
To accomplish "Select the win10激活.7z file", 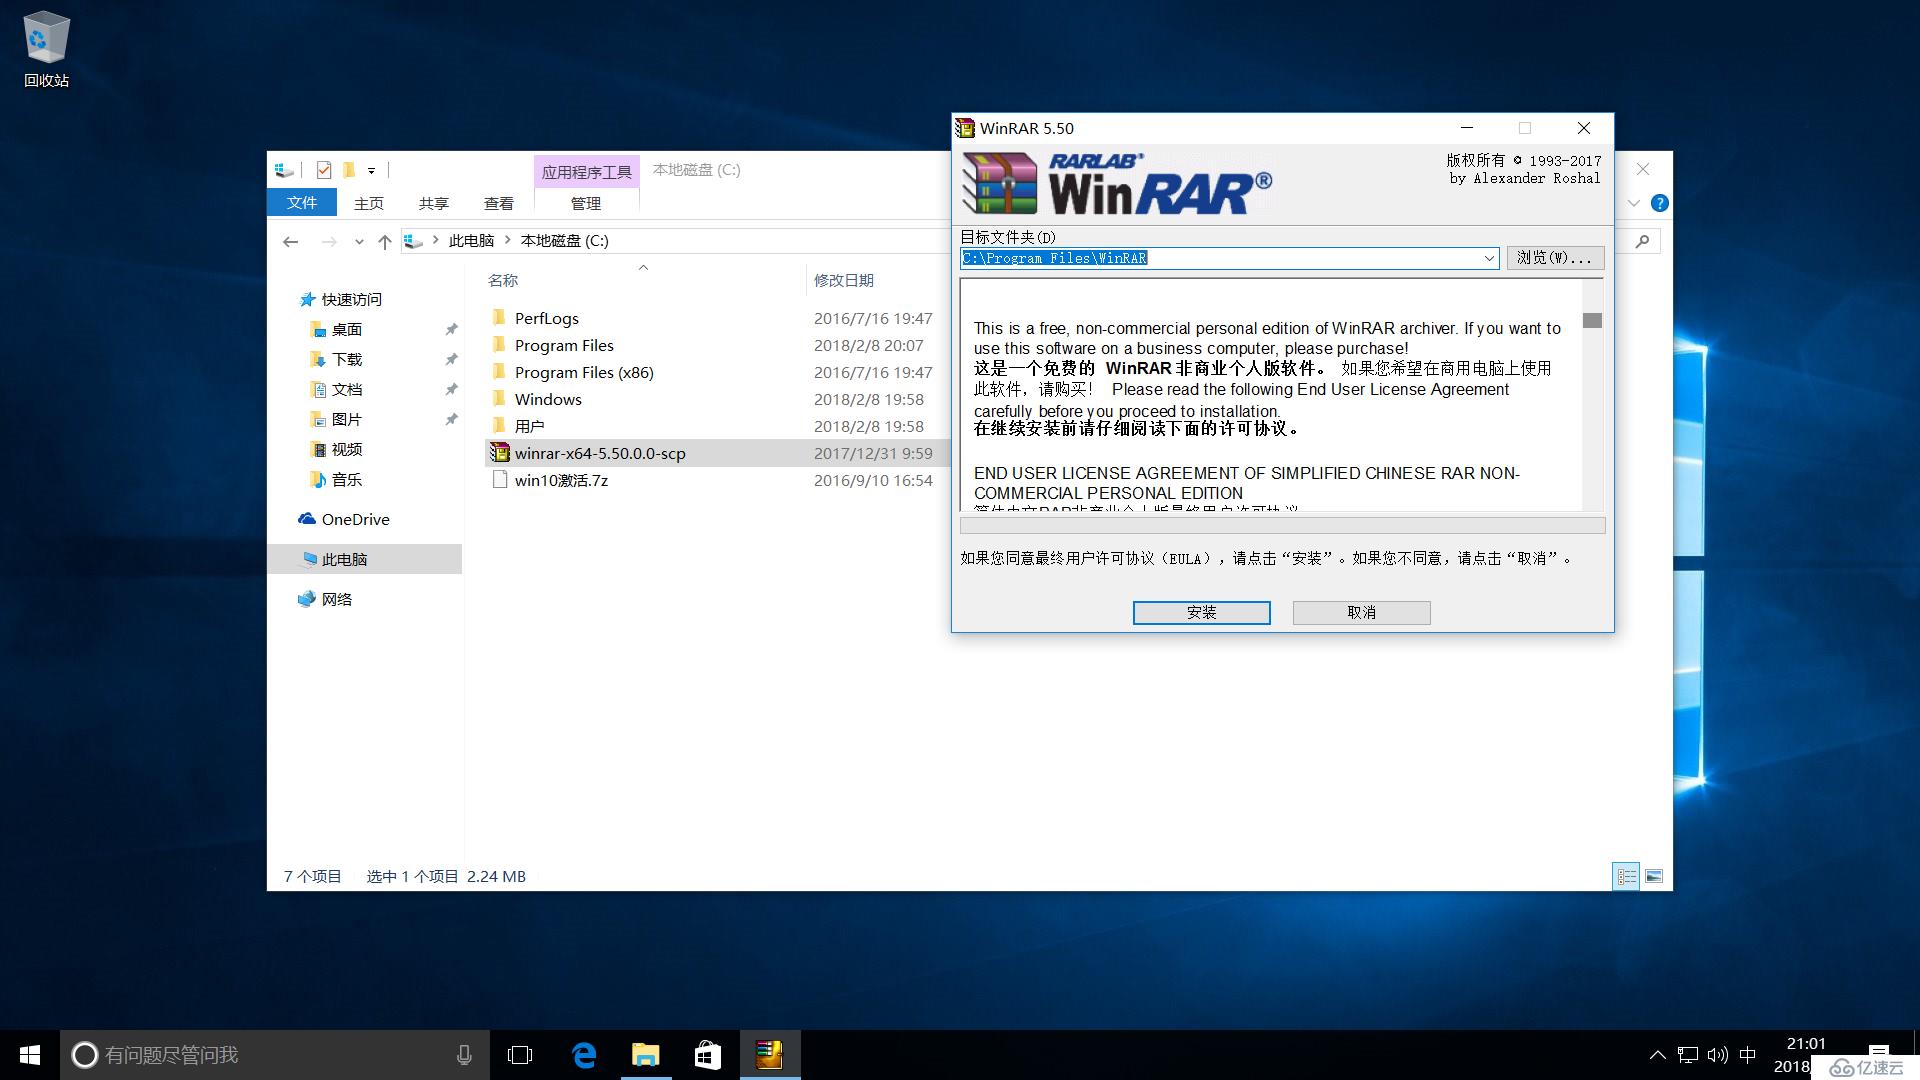I will pos(561,480).
